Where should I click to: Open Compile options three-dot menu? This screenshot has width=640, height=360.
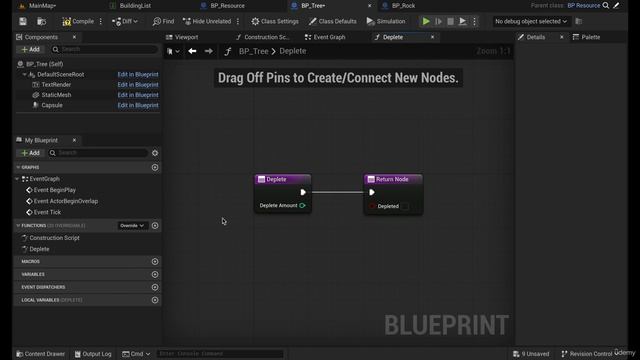[101, 21]
